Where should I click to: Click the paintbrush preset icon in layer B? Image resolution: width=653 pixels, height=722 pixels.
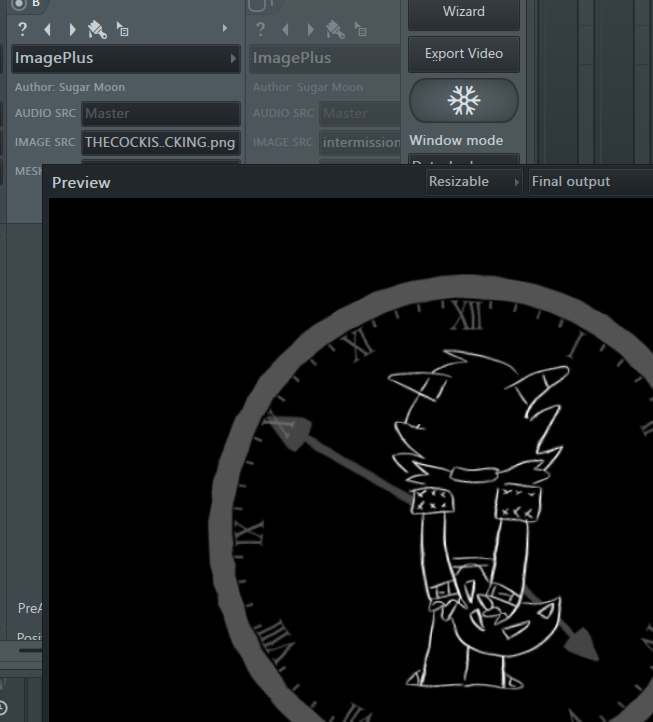97,30
